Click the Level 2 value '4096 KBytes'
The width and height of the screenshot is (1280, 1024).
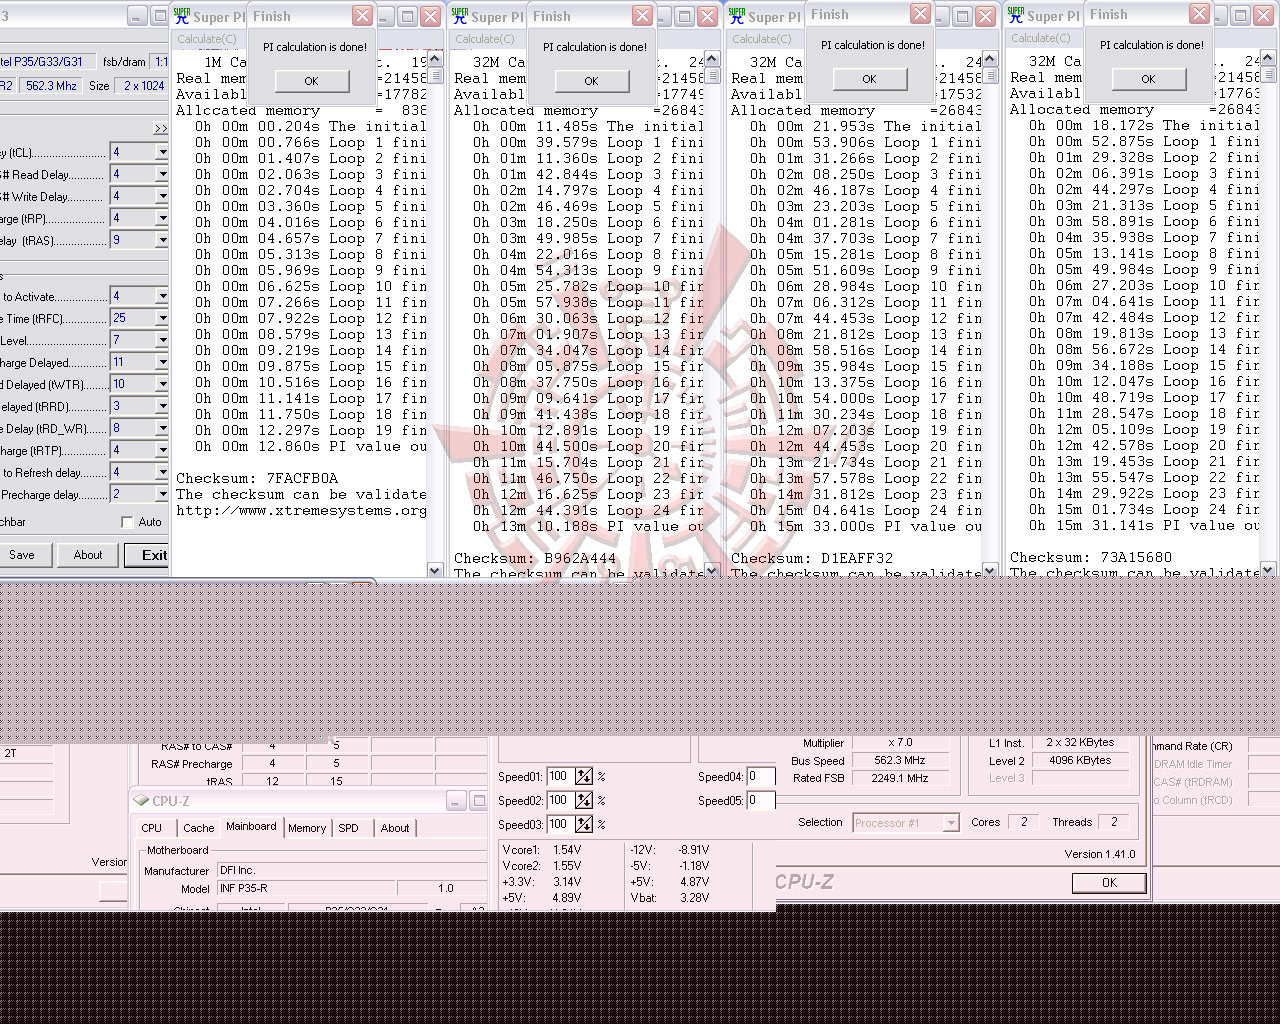(1080, 761)
